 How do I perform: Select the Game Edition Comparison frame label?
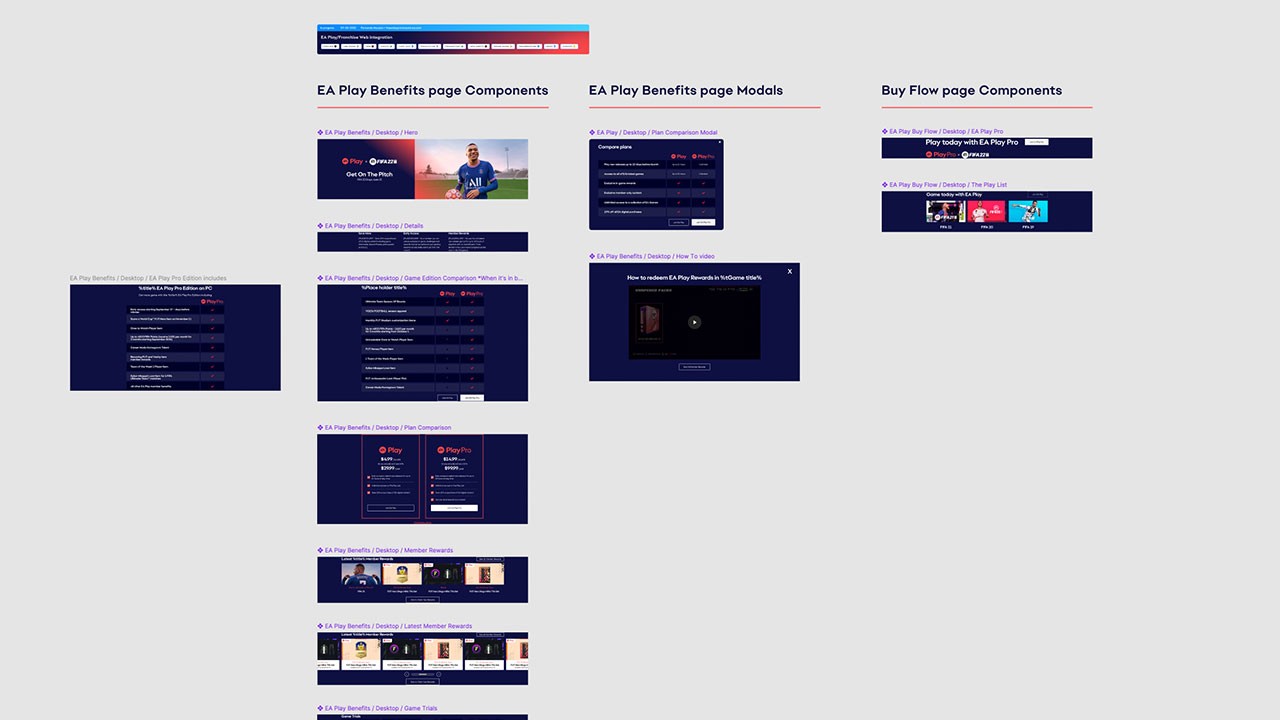420,278
